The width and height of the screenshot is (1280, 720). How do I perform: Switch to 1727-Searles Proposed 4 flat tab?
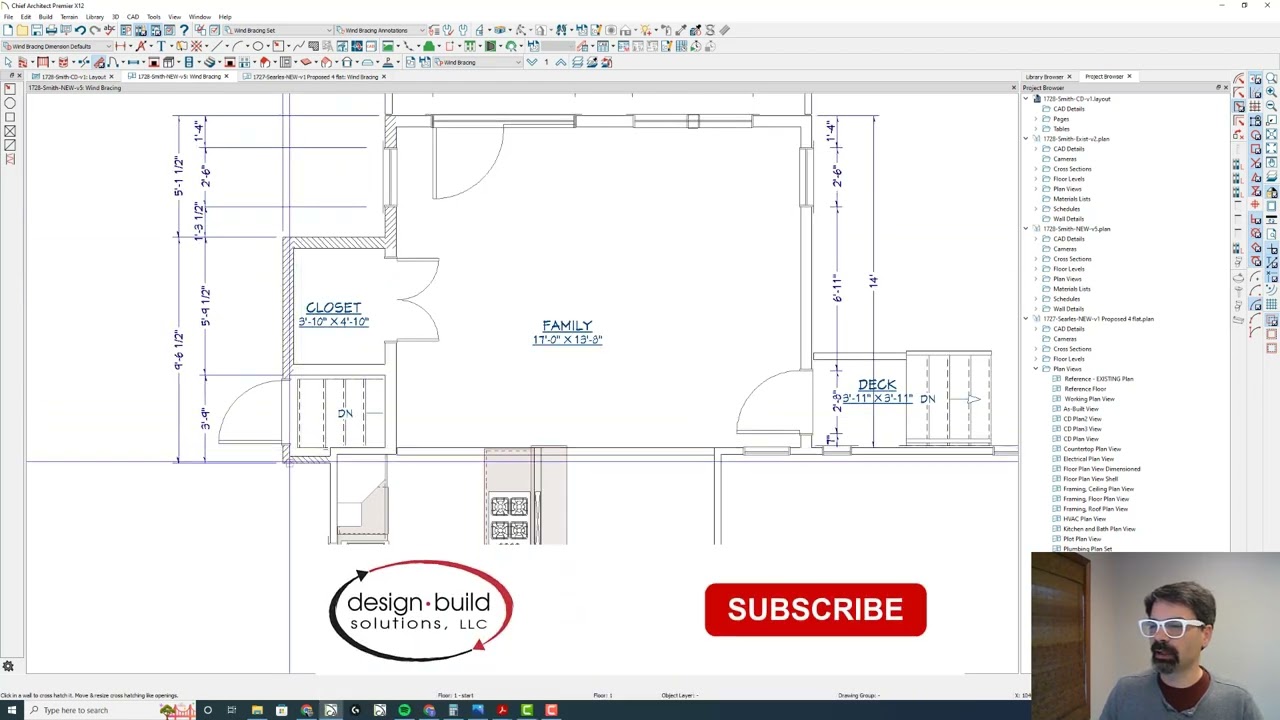click(x=315, y=77)
